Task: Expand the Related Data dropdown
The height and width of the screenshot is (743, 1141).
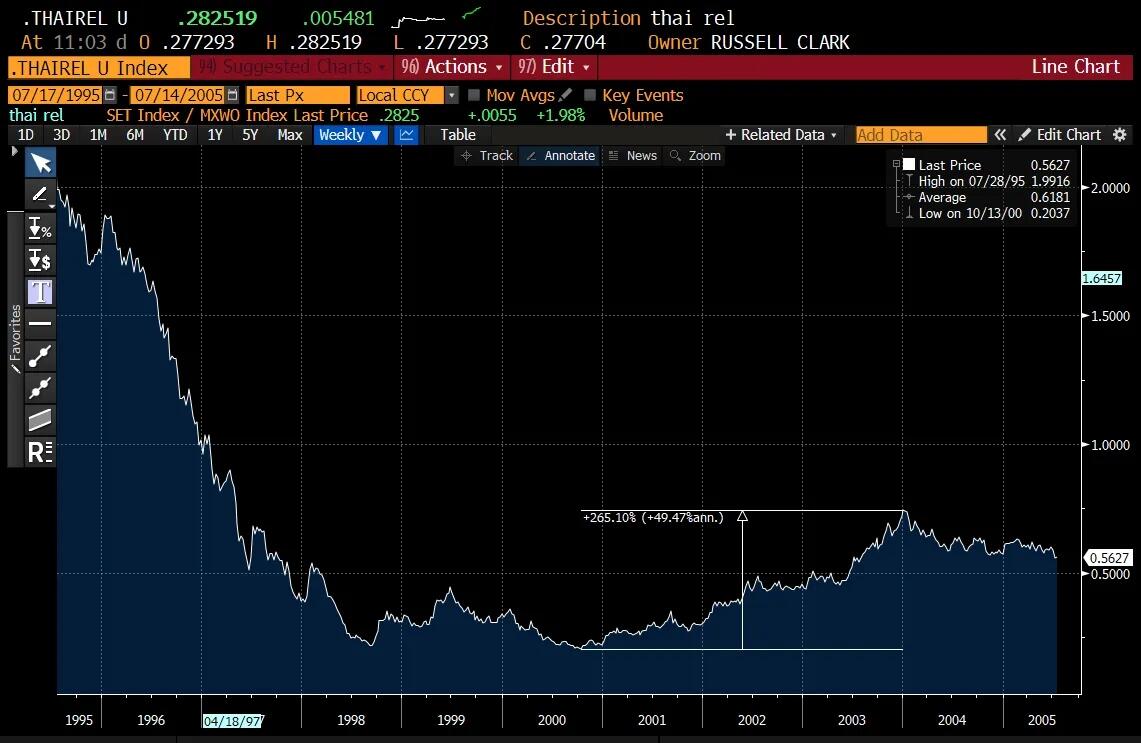Action: pos(781,135)
